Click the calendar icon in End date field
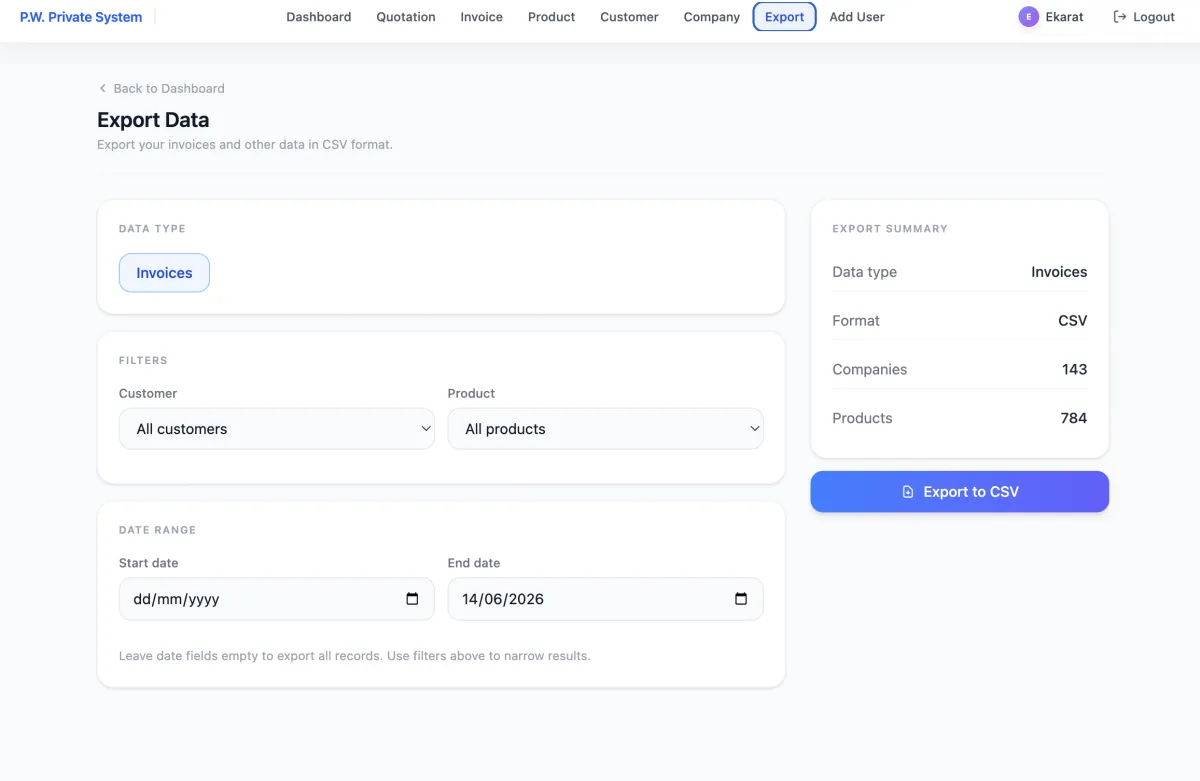Image resolution: width=1200 pixels, height=781 pixels. [741, 599]
